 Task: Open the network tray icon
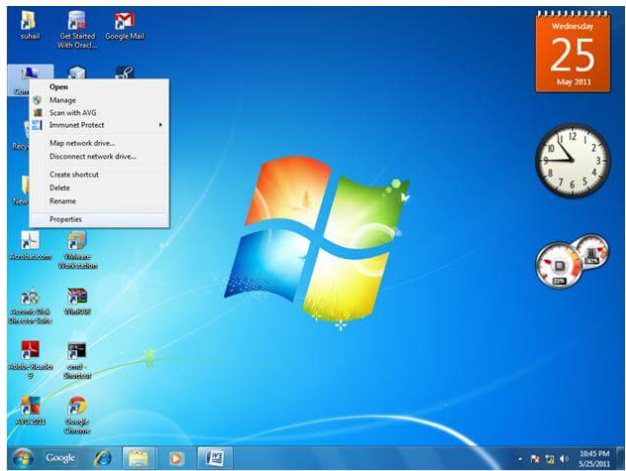pos(550,459)
